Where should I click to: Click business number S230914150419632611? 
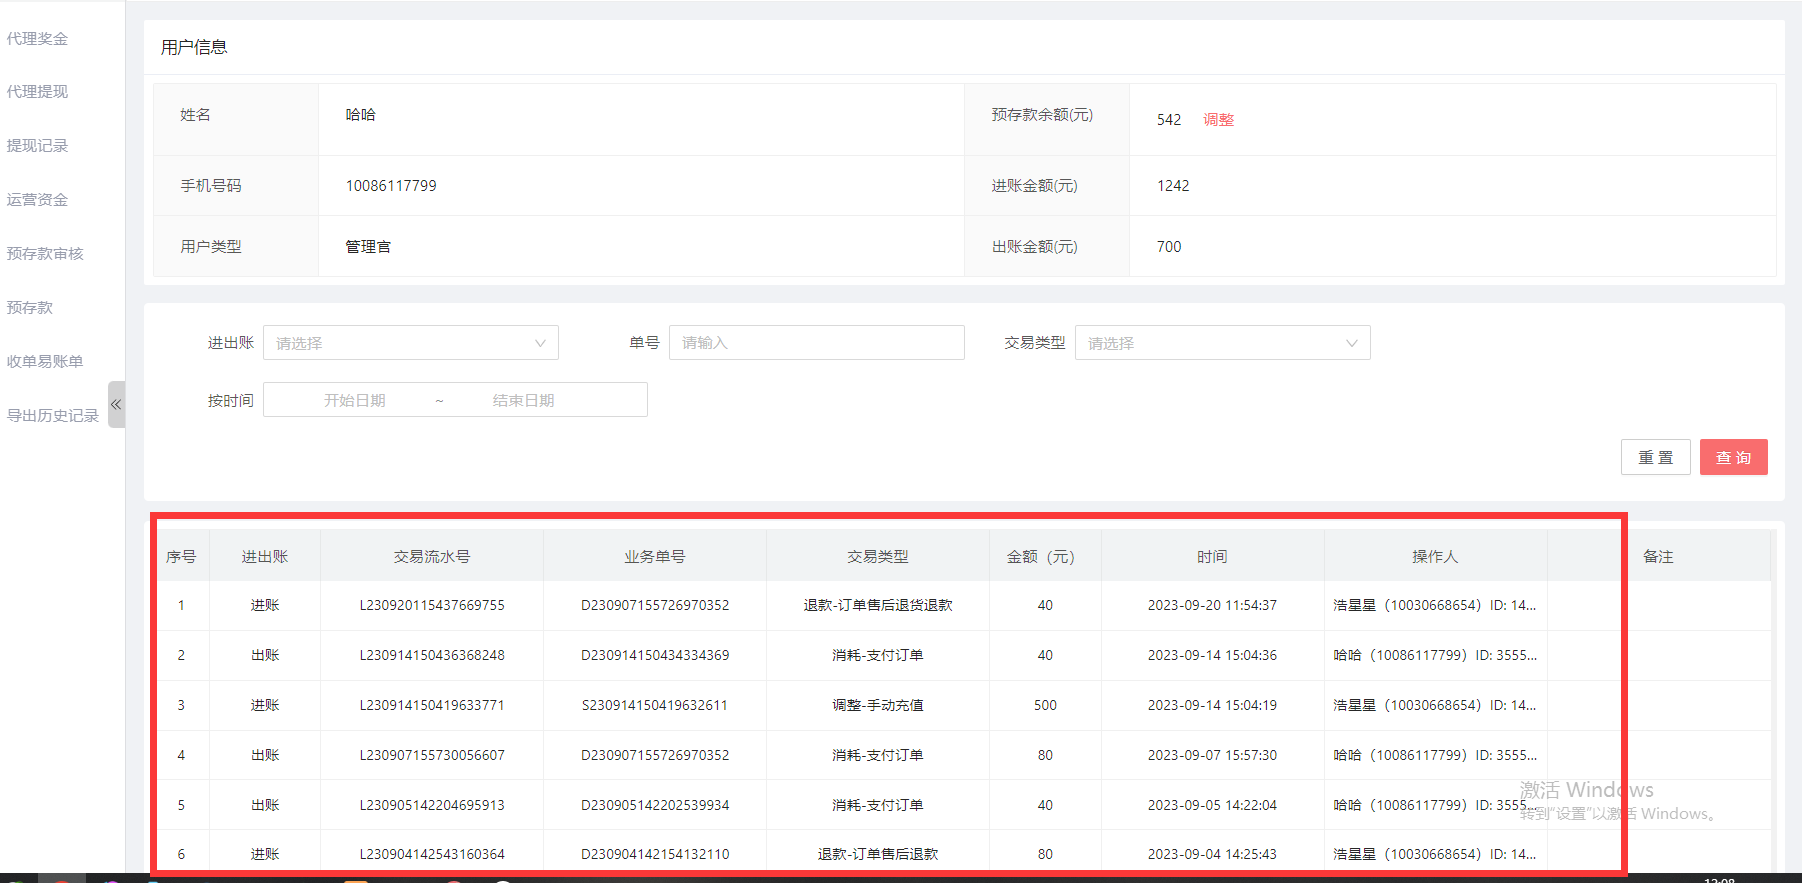pos(655,705)
